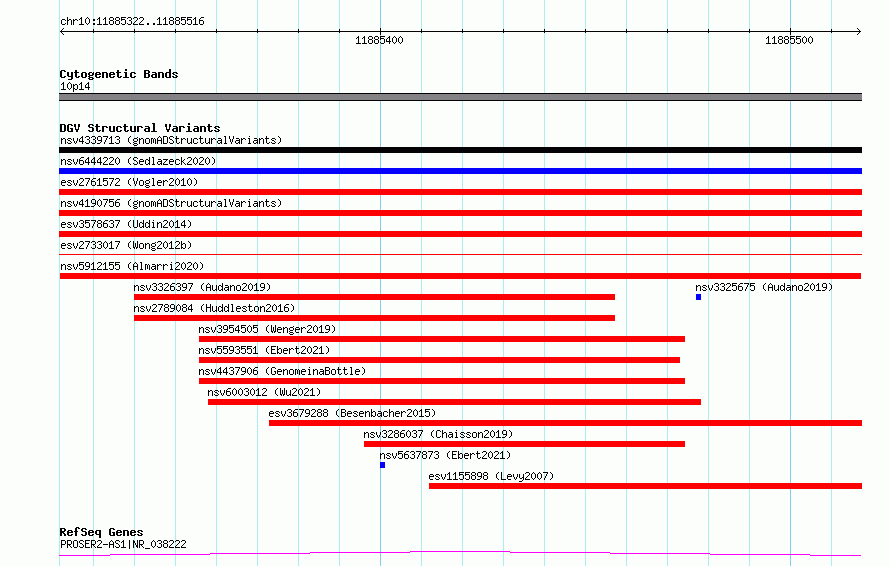Click the thin esv2733017 variant line

pyautogui.click(x=460, y=254)
